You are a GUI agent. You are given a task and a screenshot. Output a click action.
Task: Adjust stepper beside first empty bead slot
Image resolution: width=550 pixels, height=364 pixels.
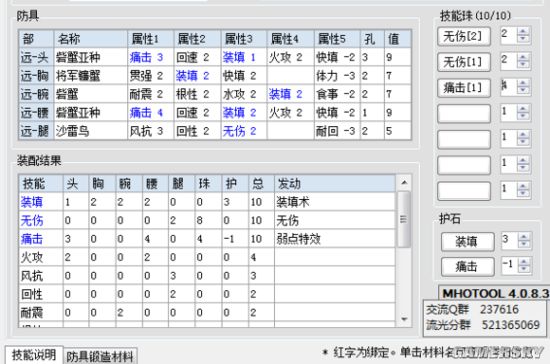[523, 113]
